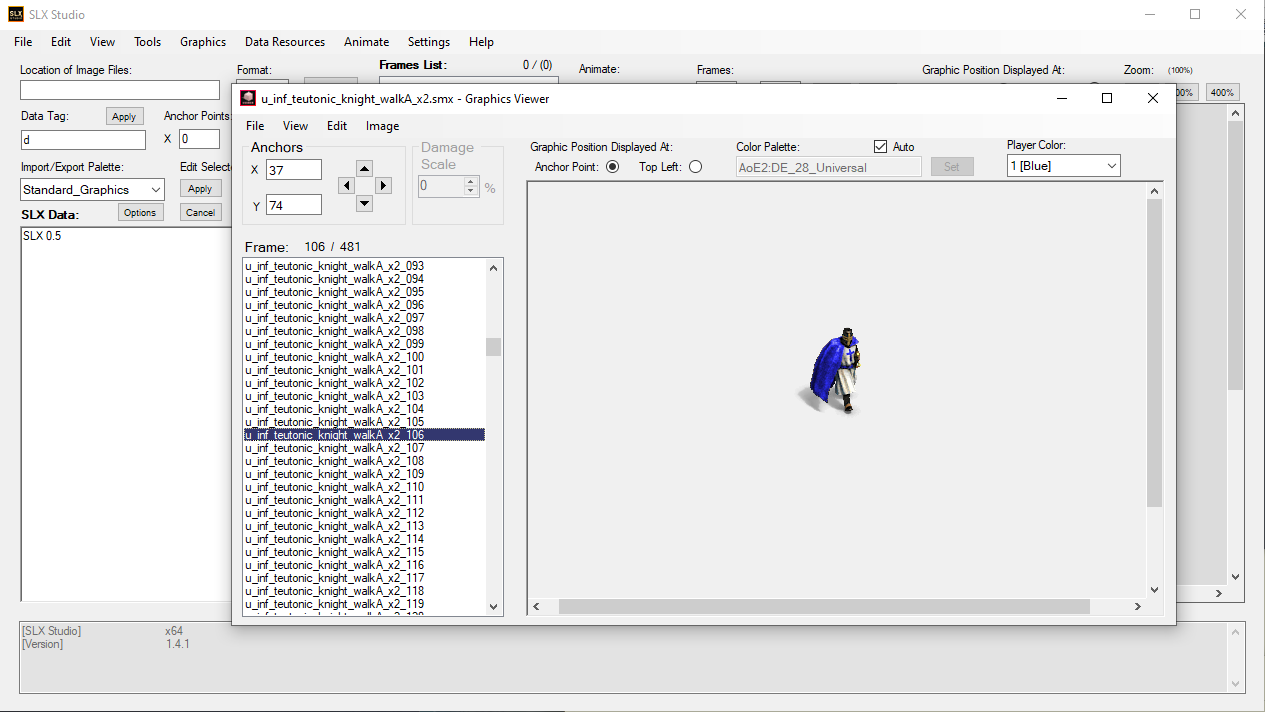Image resolution: width=1265 pixels, height=712 pixels.
Task: Nudge the anchor left with the left arrow
Action: click(346, 185)
